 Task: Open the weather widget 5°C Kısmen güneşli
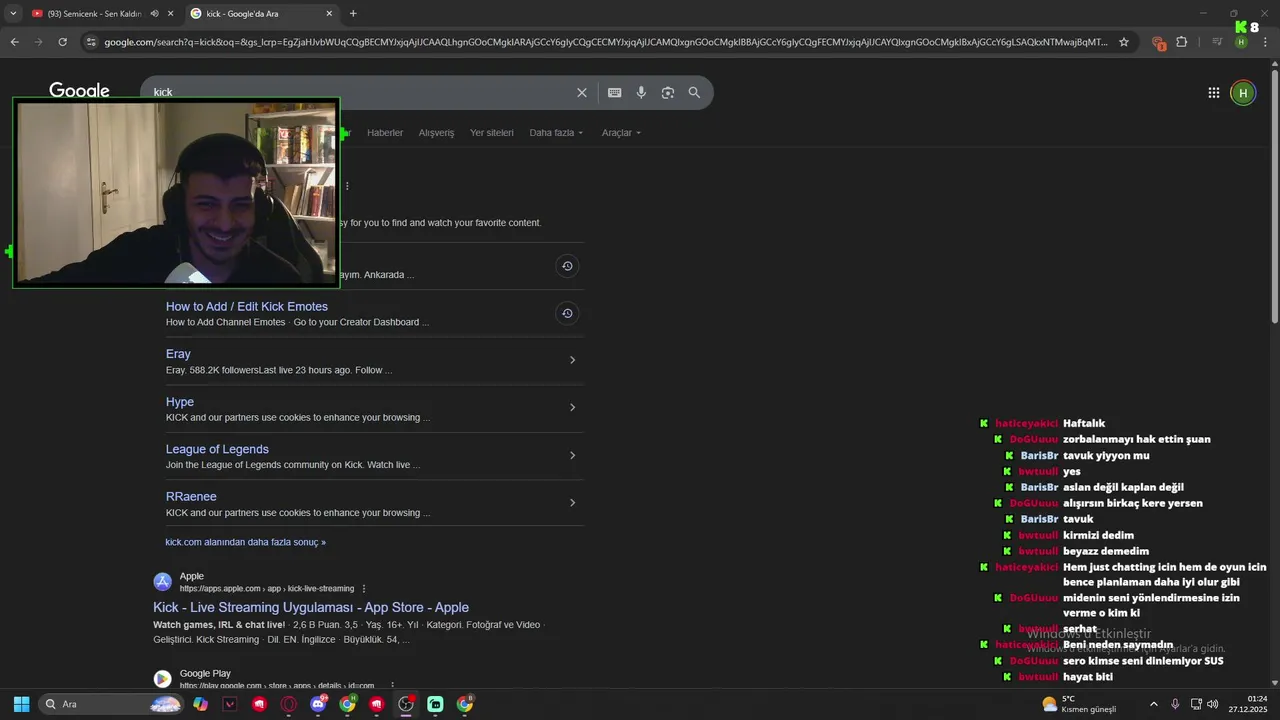tap(1078, 704)
